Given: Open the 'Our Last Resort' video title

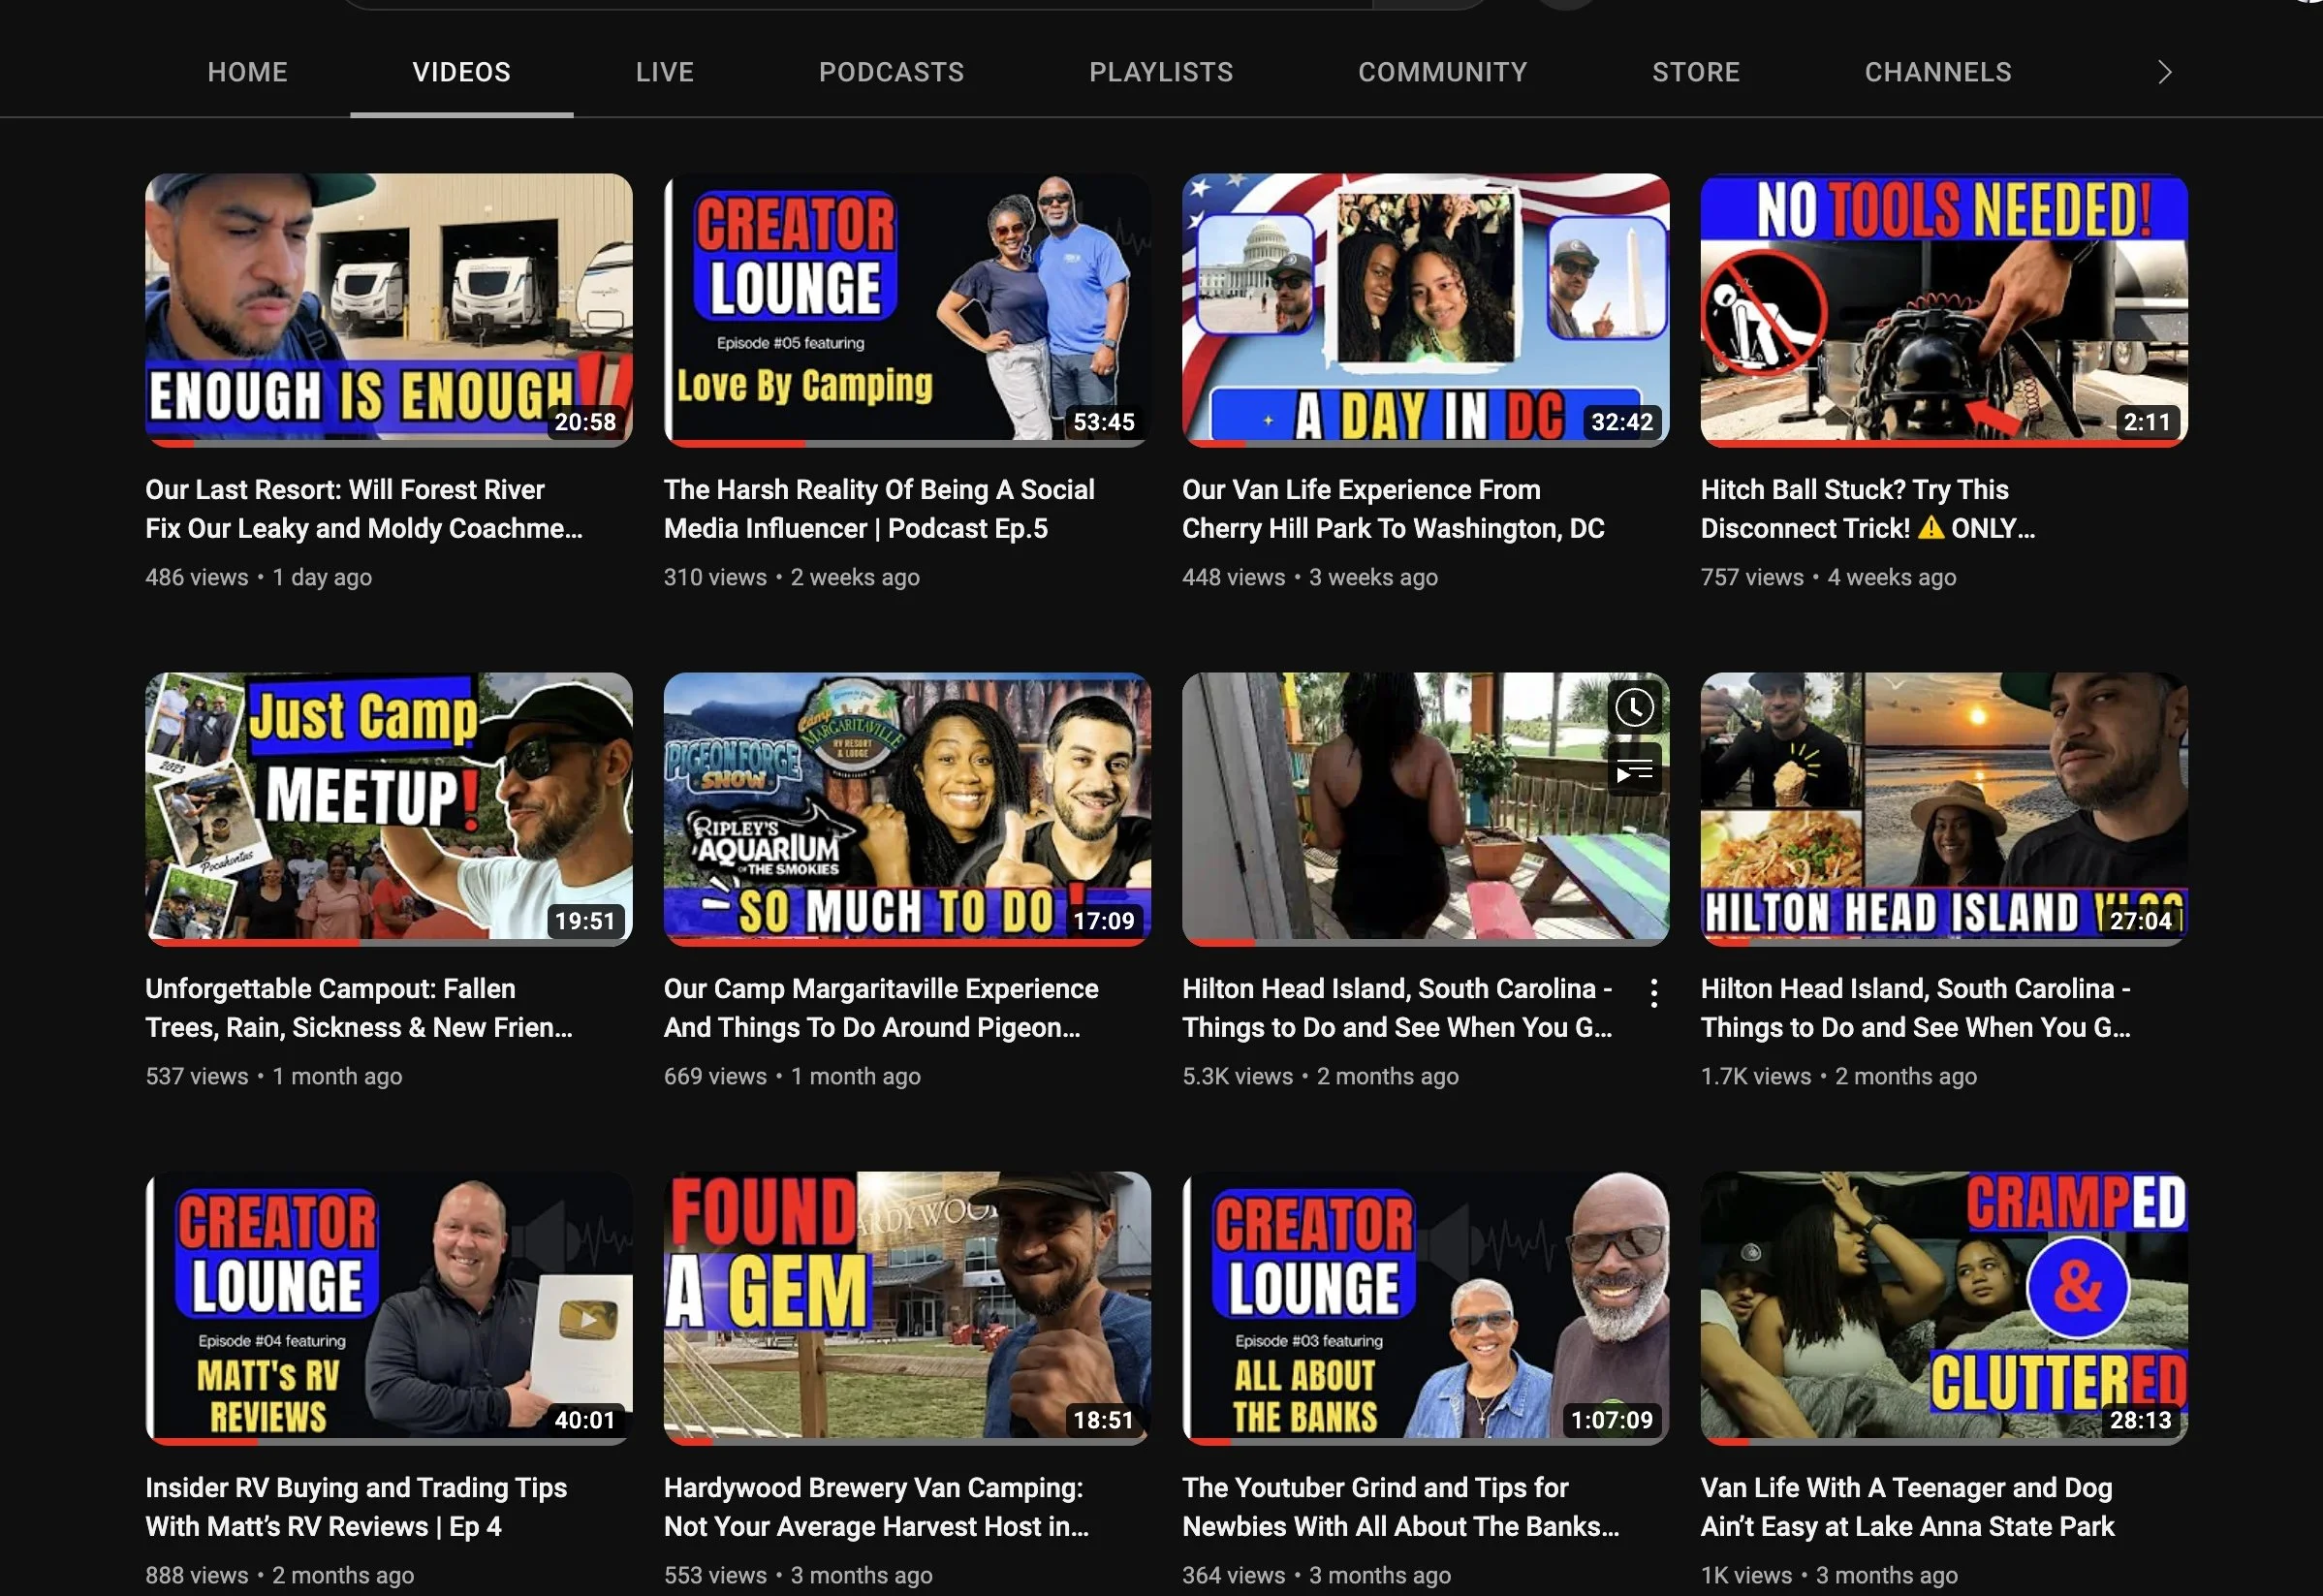Looking at the screenshot, I should coord(365,508).
